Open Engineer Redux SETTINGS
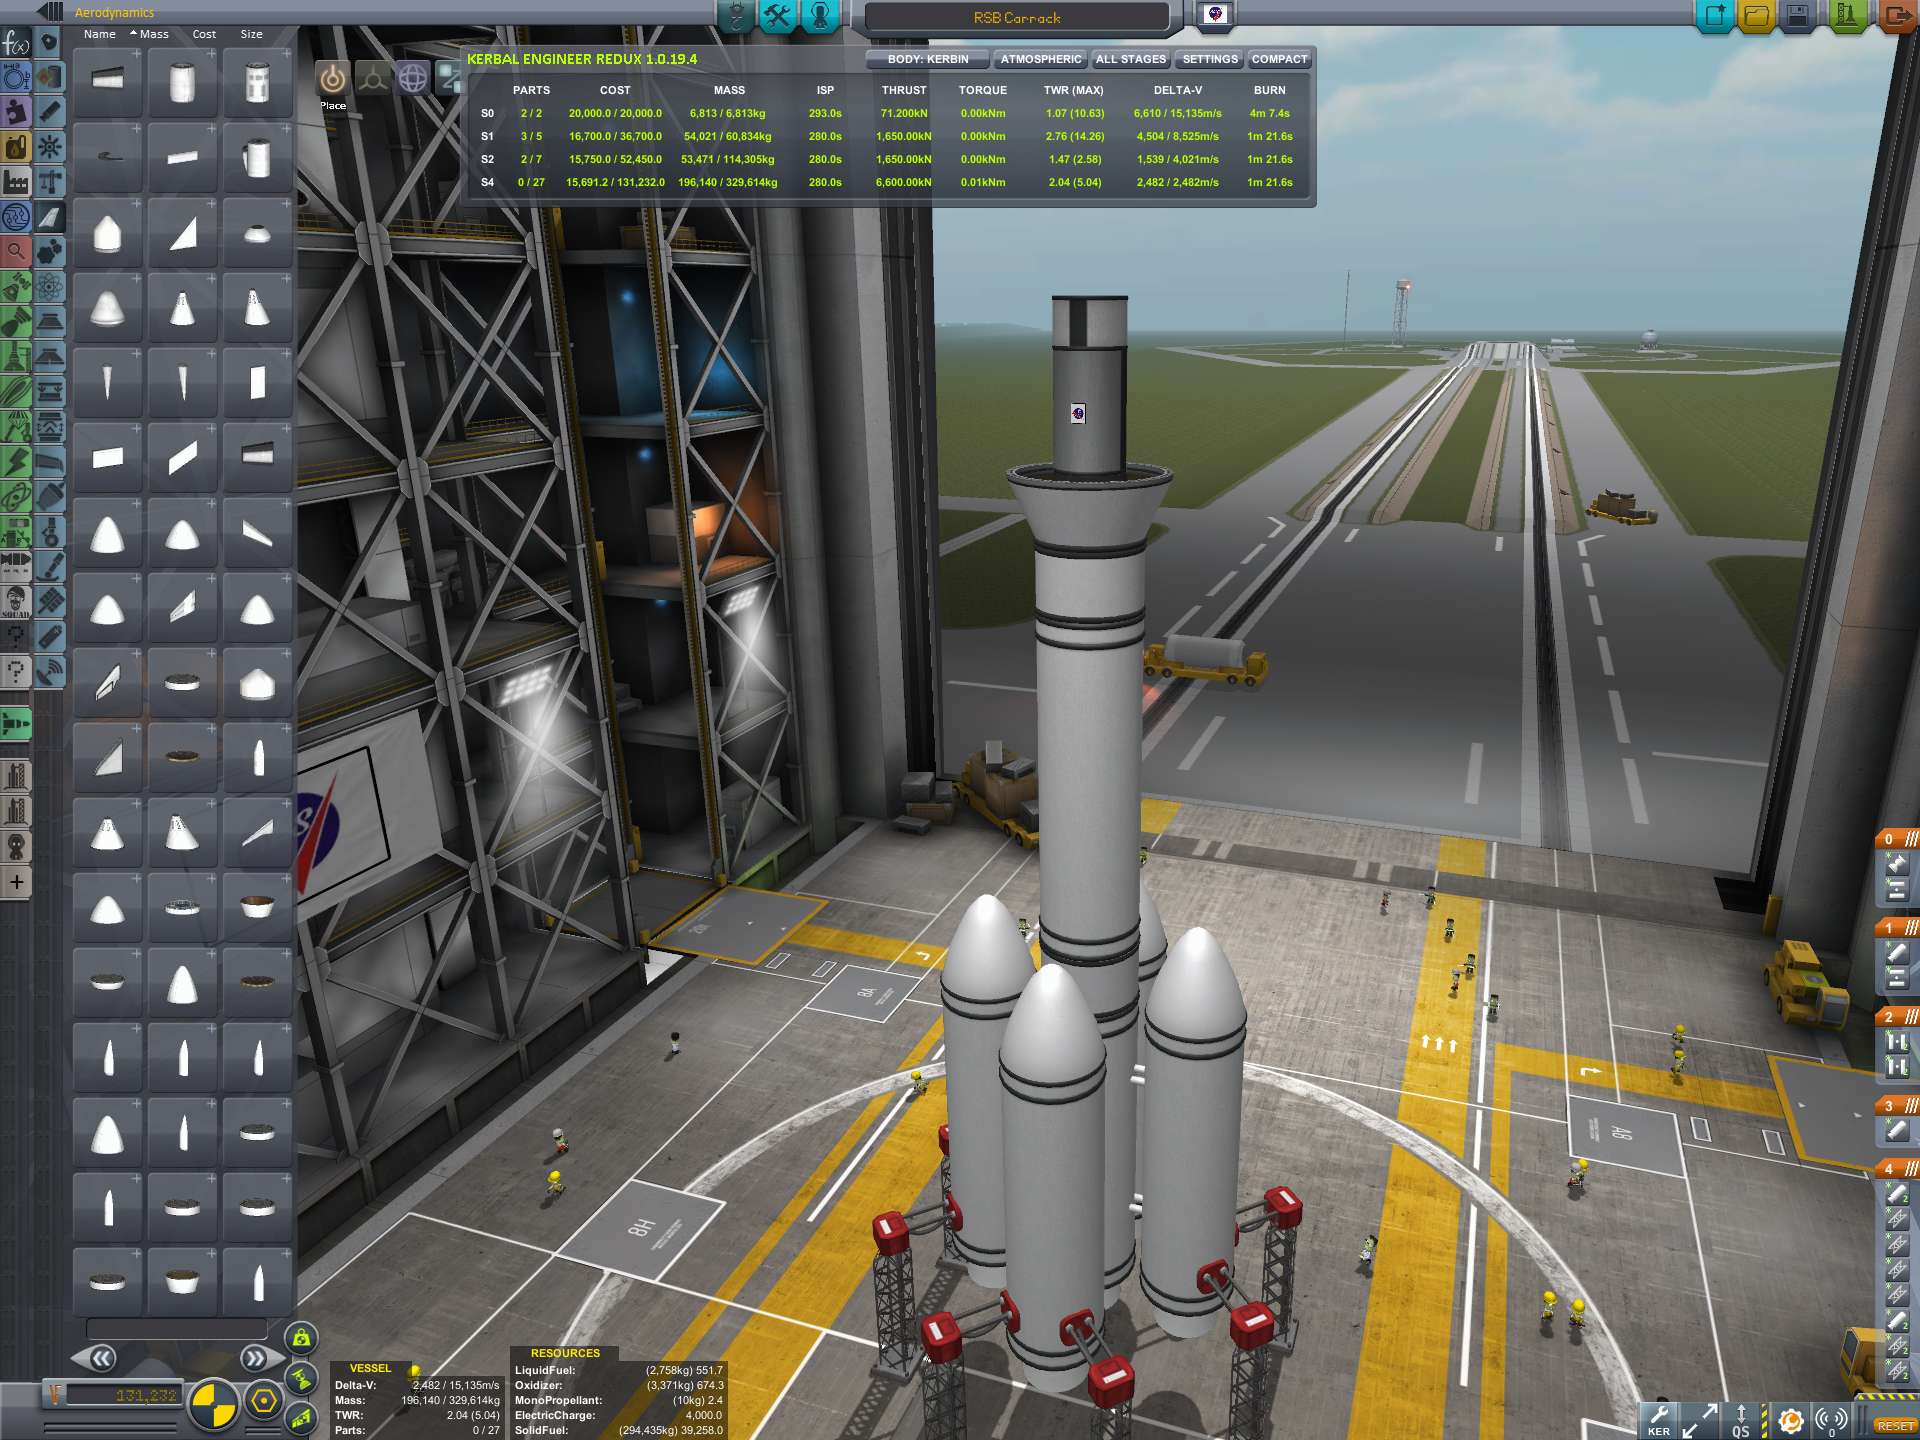The width and height of the screenshot is (1920, 1440). [1210, 59]
